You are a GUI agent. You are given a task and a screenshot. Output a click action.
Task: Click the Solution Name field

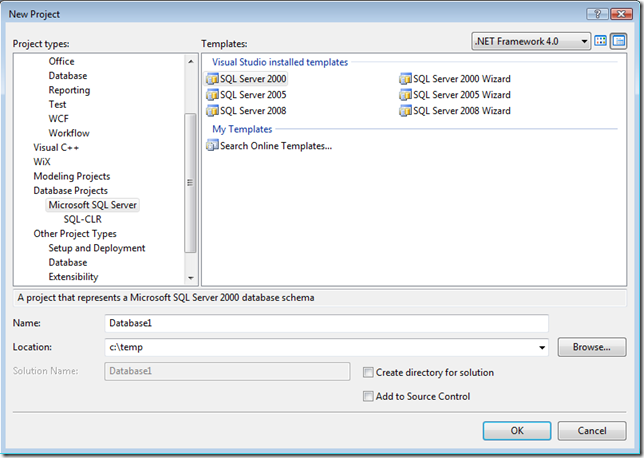coord(227,371)
